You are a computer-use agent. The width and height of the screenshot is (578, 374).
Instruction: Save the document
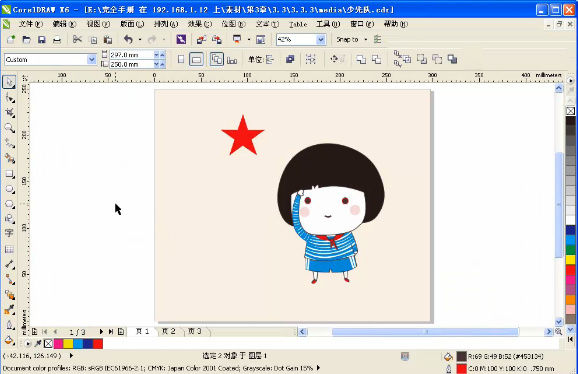pos(42,39)
